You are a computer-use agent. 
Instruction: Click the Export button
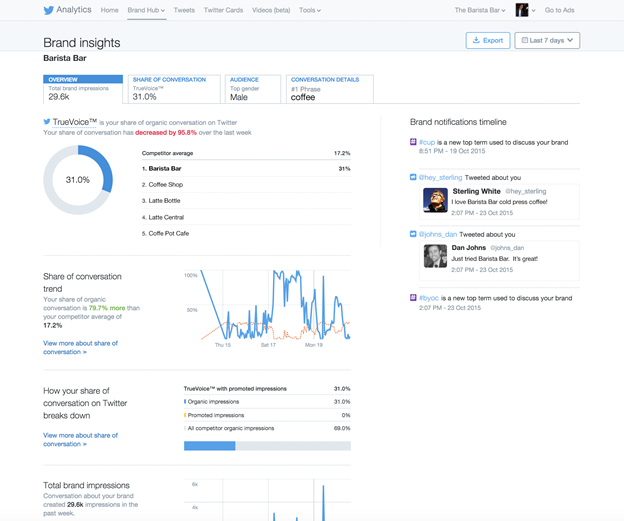[488, 40]
